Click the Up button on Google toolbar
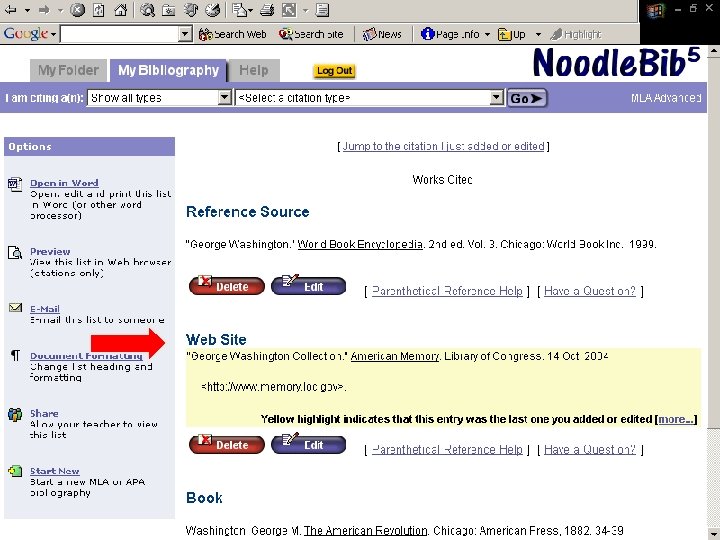This screenshot has width=720, height=540. point(512,34)
